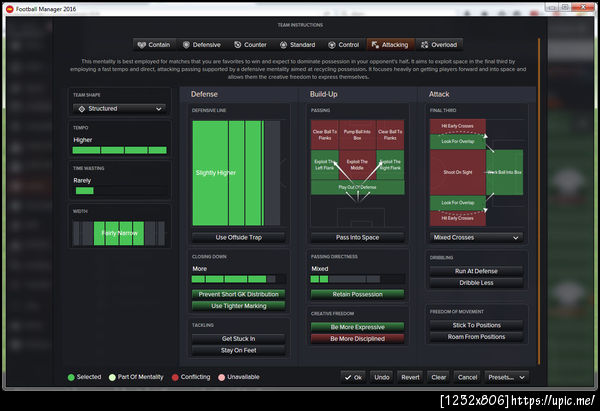The height and width of the screenshot is (411, 600).
Task: Open the Team Shape Structured dropdown
Action: [119, 109]
